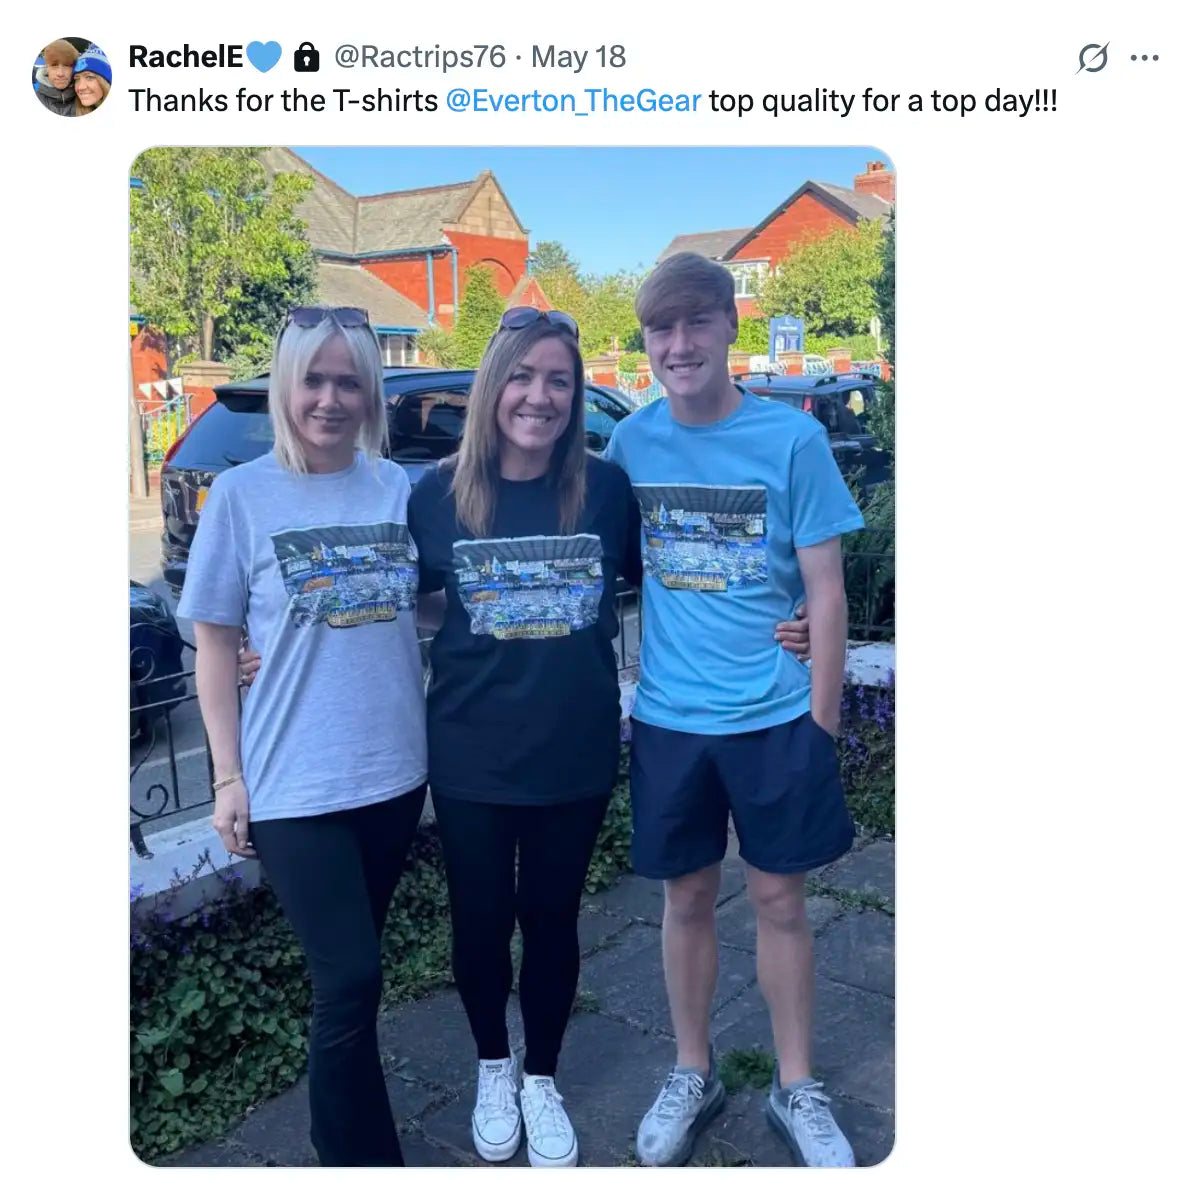
Task: Open the May 18 post timestamp
Action: [x=578, y=57]
